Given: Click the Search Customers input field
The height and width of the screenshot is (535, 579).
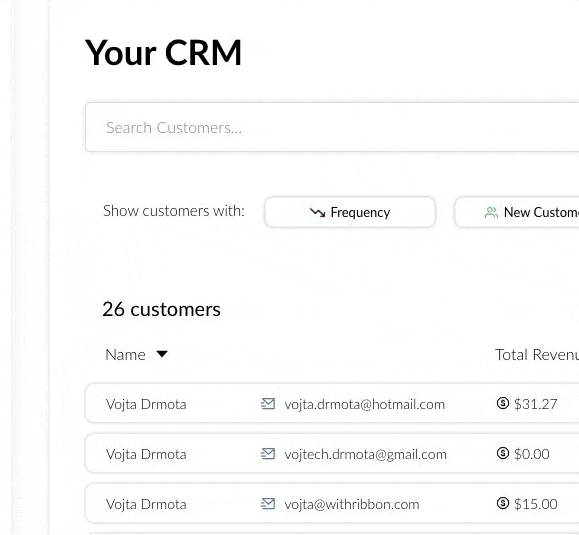Looking at the screenshot, I should 332,127.
